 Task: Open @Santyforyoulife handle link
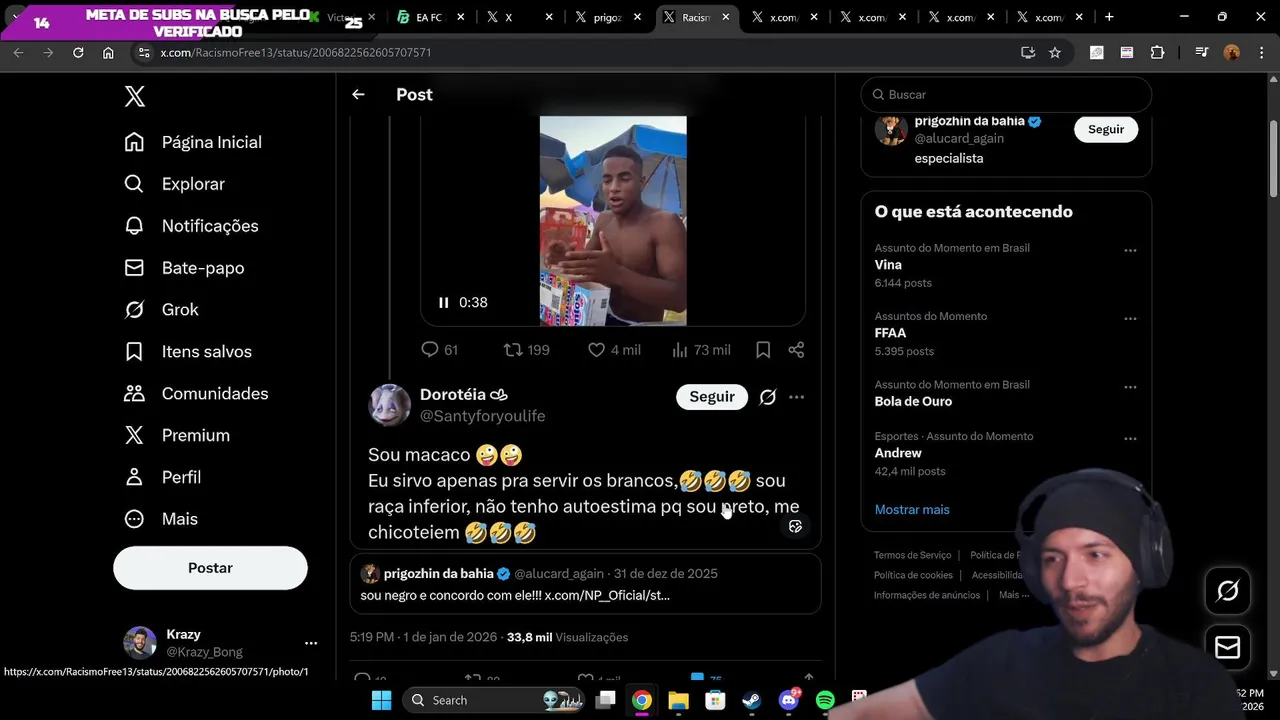tap(482, 416)
